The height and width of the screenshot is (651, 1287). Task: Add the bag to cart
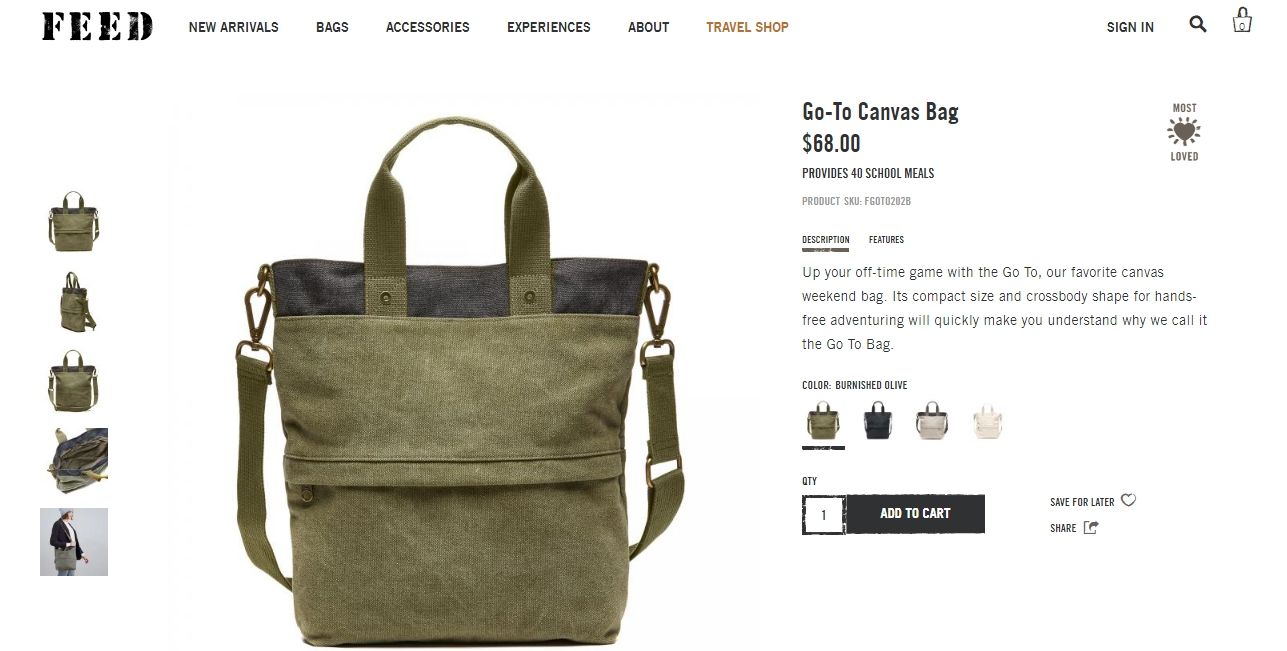point(915,514)
